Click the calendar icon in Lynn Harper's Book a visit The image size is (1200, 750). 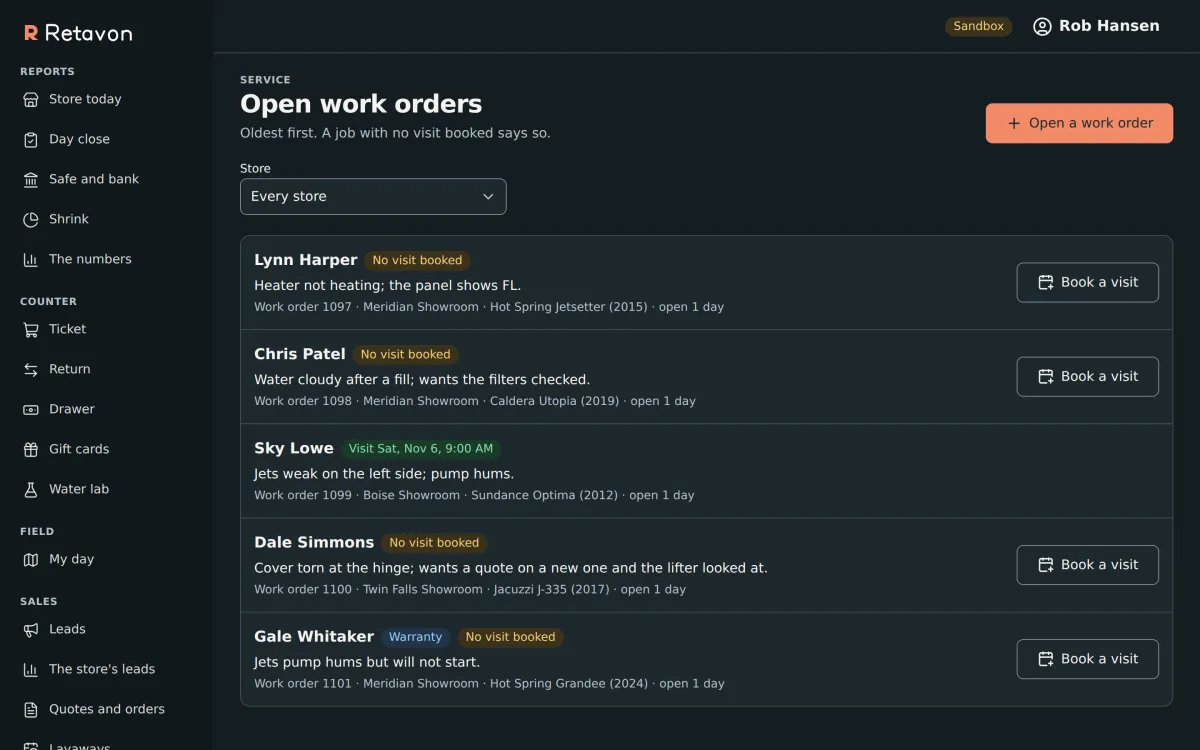coord(1046,282)
